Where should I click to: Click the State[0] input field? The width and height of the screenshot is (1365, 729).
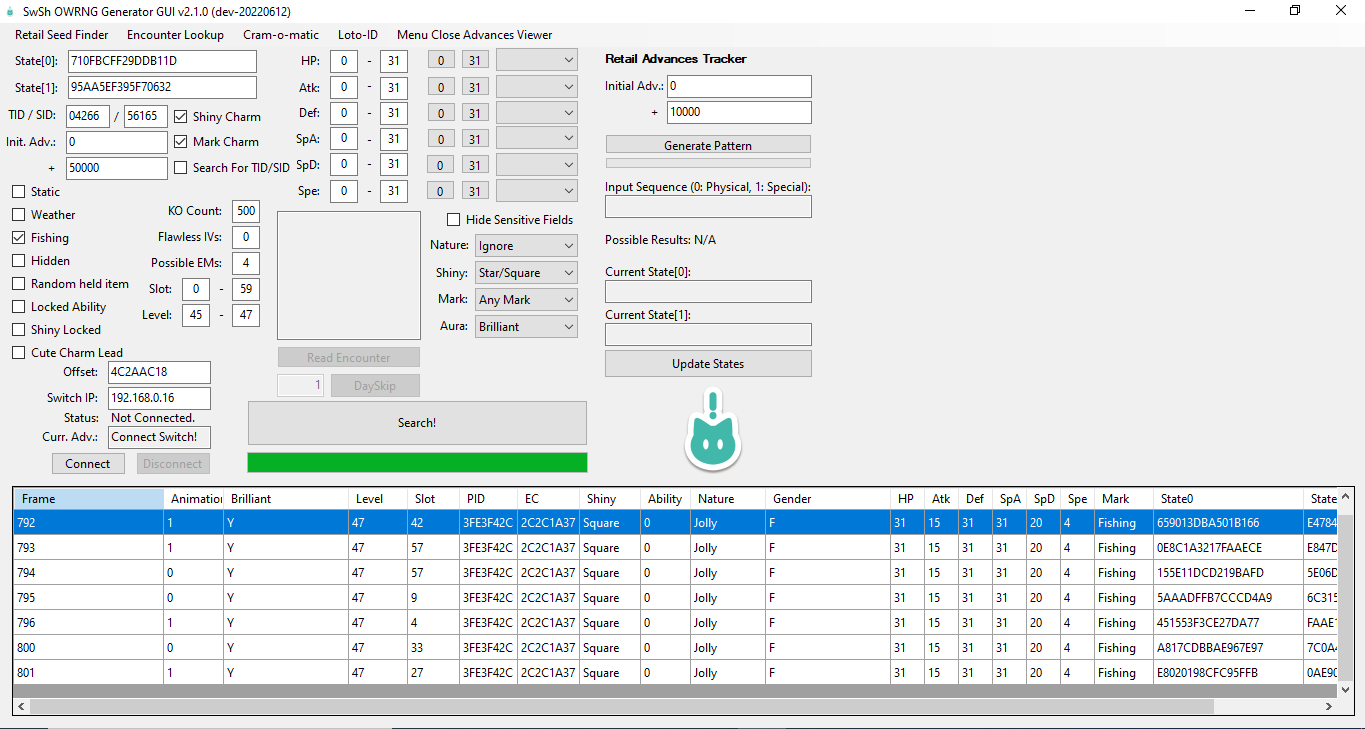coord(162,61)
